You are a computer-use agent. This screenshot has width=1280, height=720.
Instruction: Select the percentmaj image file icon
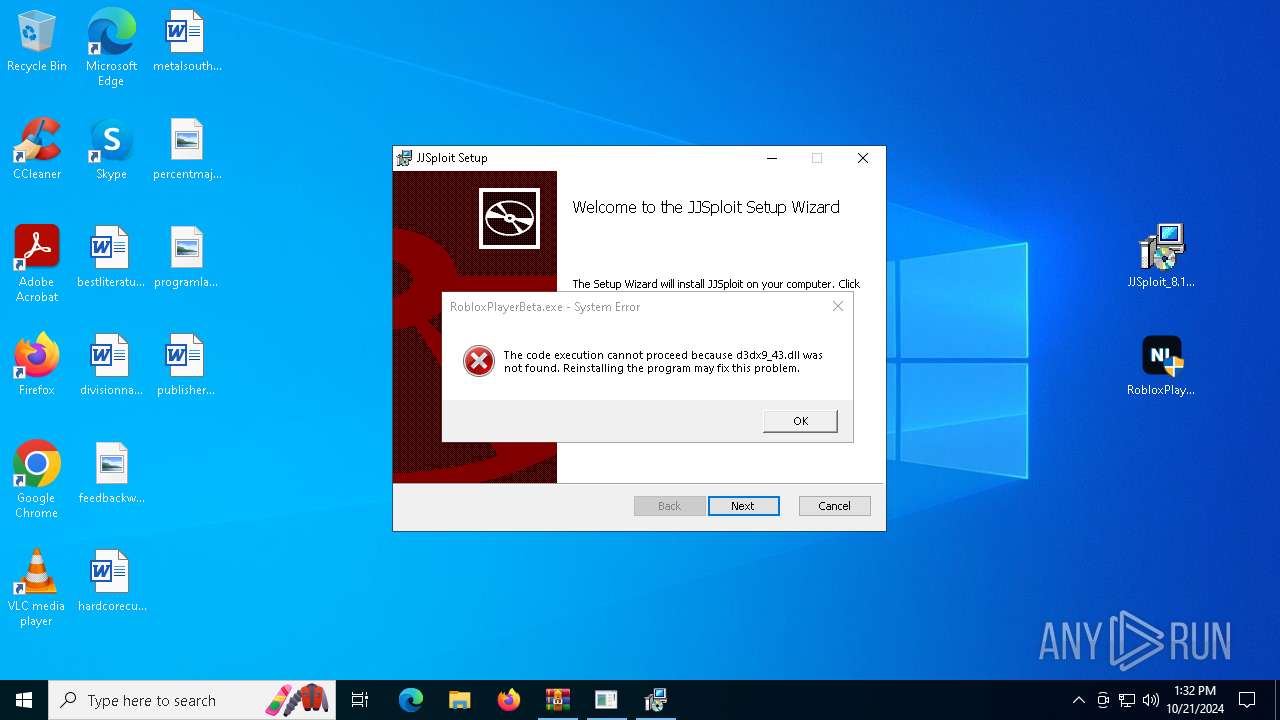coord(187,150)
